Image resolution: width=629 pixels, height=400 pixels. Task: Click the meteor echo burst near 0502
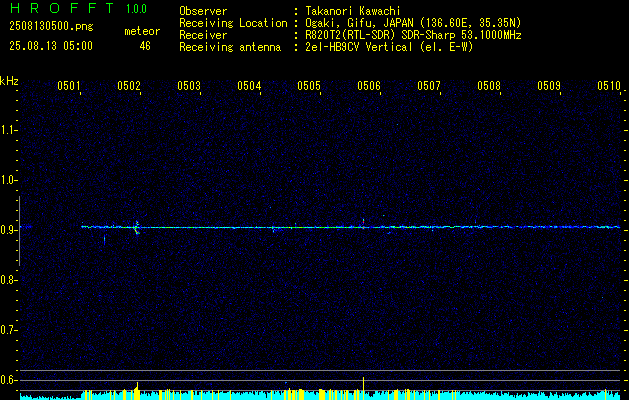[x=137, y=227]
